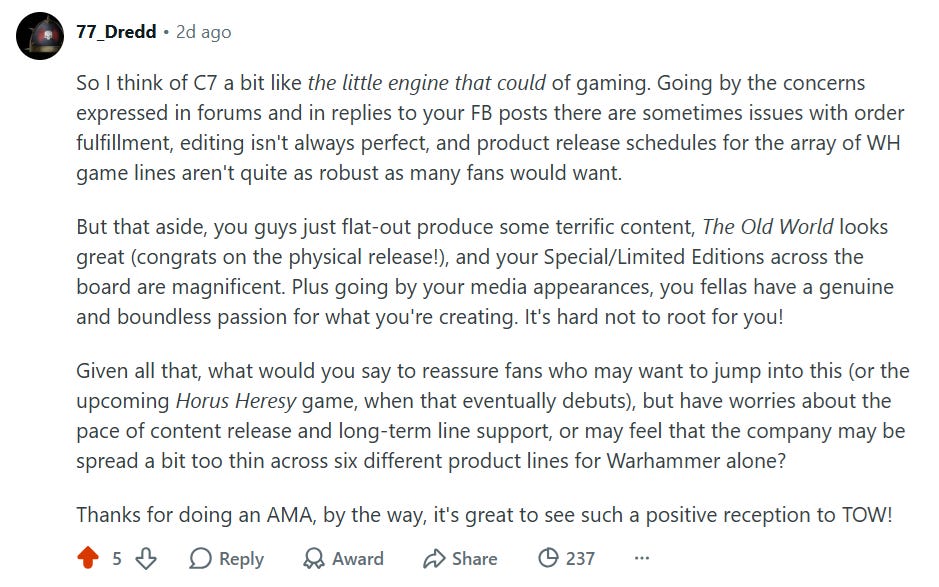Screen dimensions: 939x587
Task: Click the italic "Horus Heresy" text
Action: pyautogui.click(x=235, y=401)
